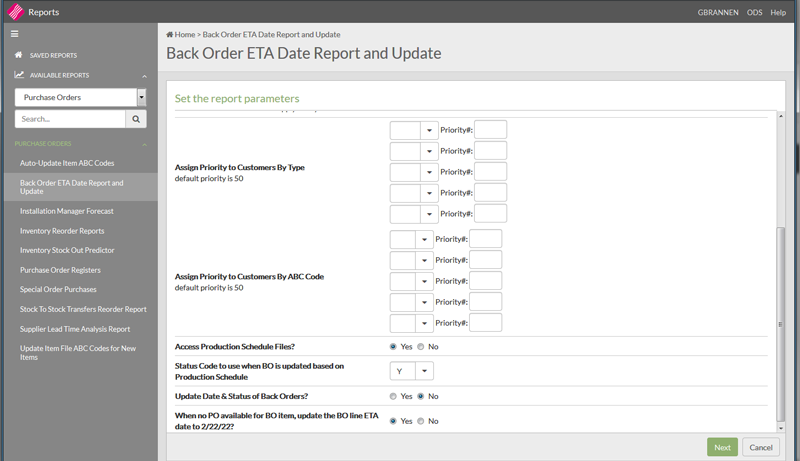
Task: Collapse the Purchase Orders list chevron
Action: point(145,144)
